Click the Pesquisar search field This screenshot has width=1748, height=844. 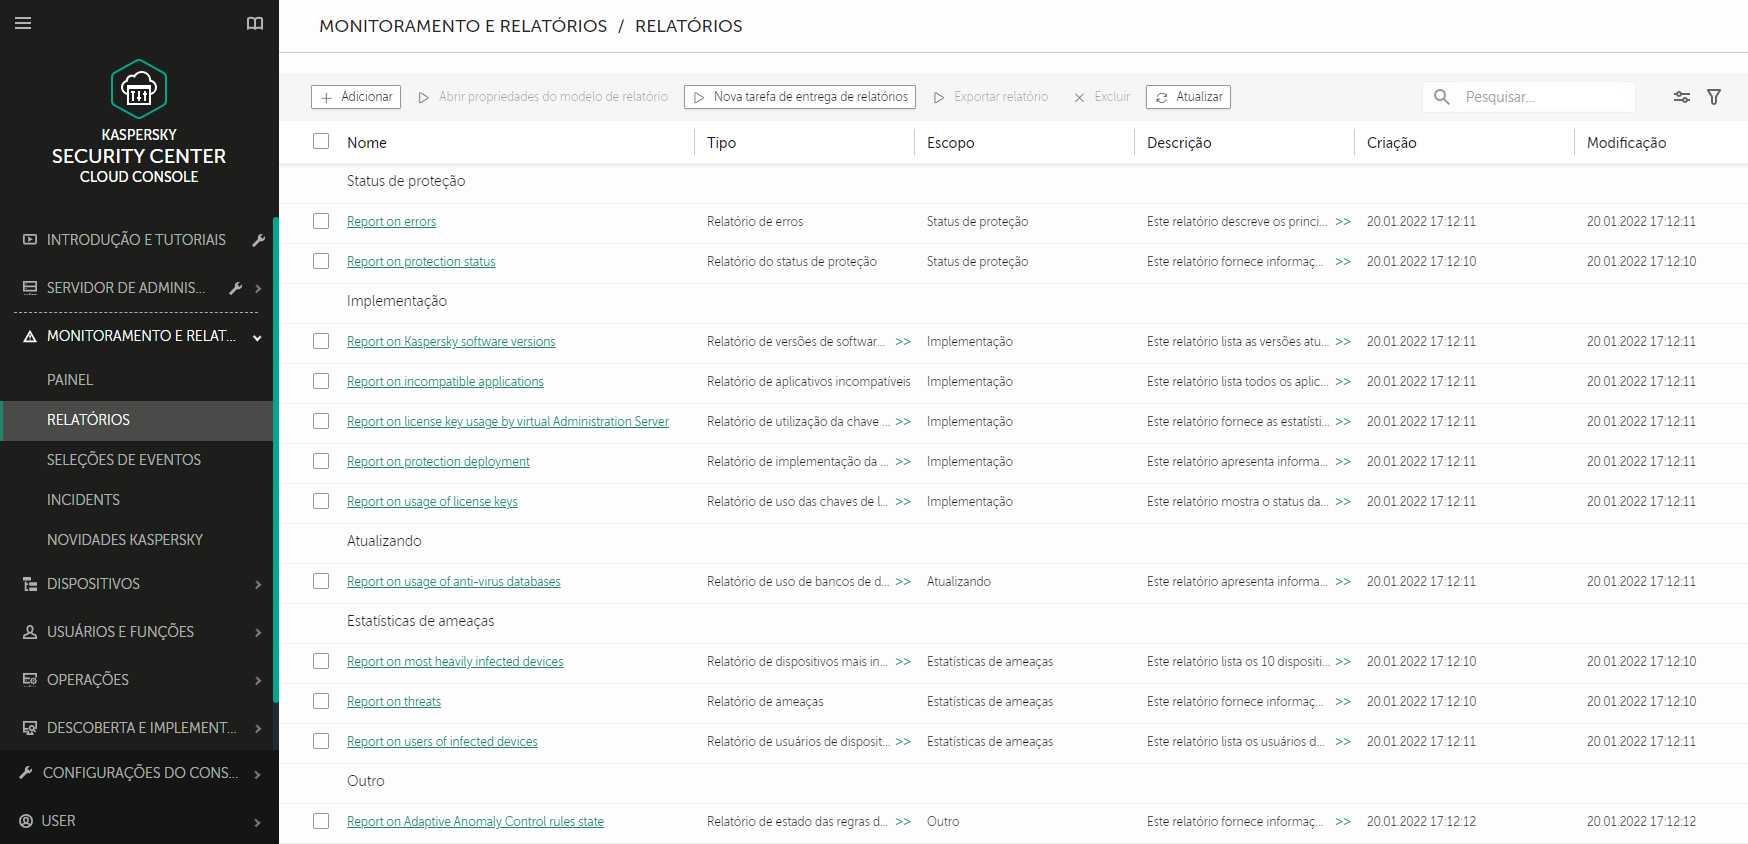pos(1540,97)
